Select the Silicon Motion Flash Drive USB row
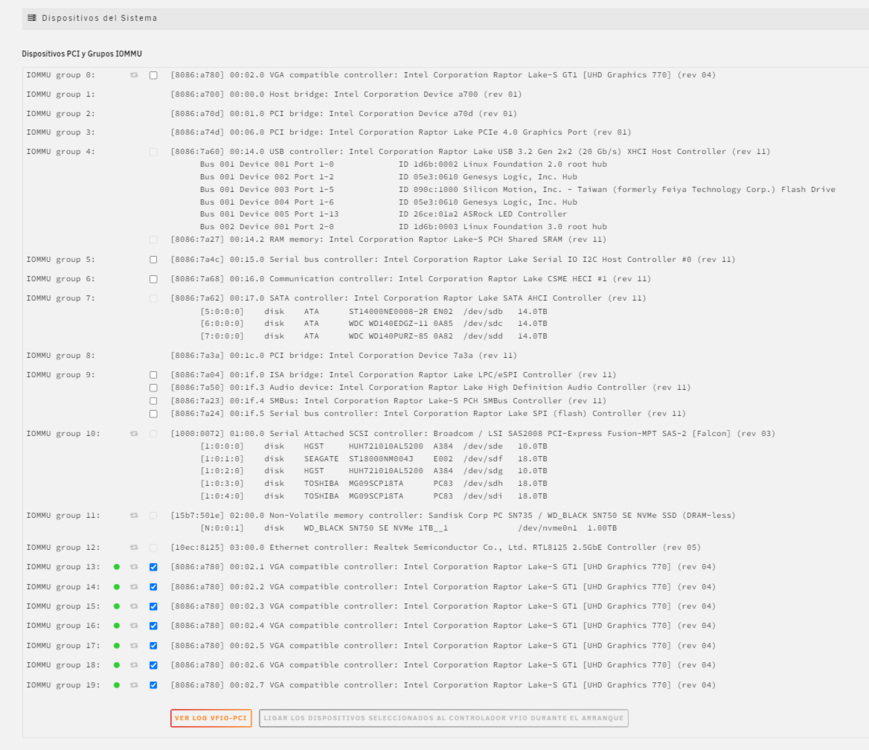This screenshot has height=750, width=869. (x=518, y=189)
